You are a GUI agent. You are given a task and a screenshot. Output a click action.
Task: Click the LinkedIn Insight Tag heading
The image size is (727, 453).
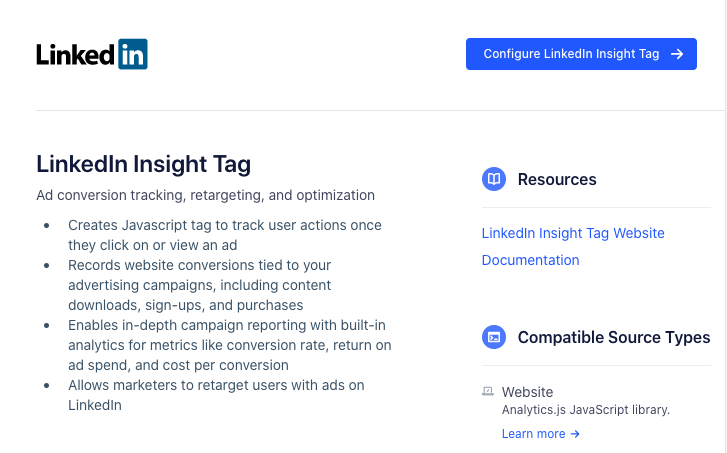143,164
